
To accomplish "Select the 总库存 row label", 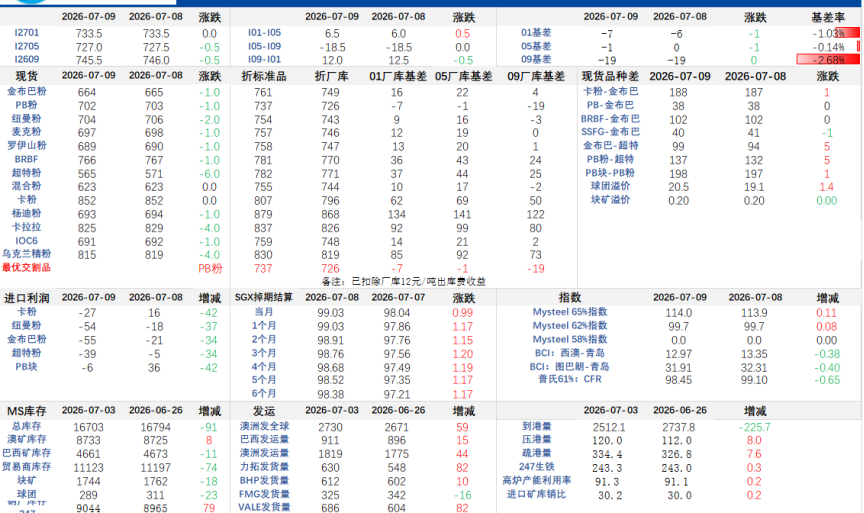I will tap(26, 426).
